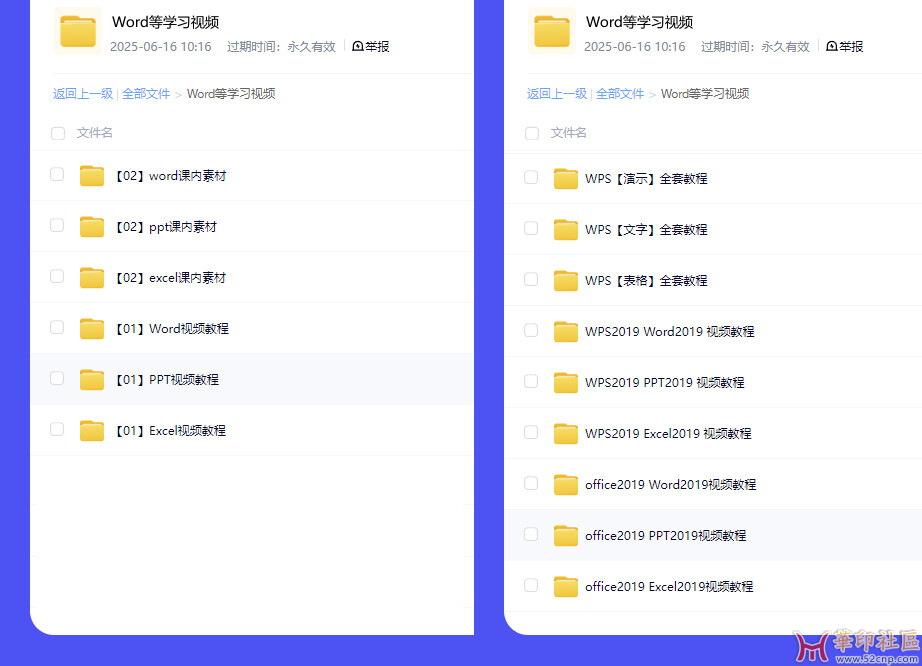922x666 pixels.
Task: Click the folder icon of 【02】excel课内素材
Action: pyautogui.click(x=92, y=277)
